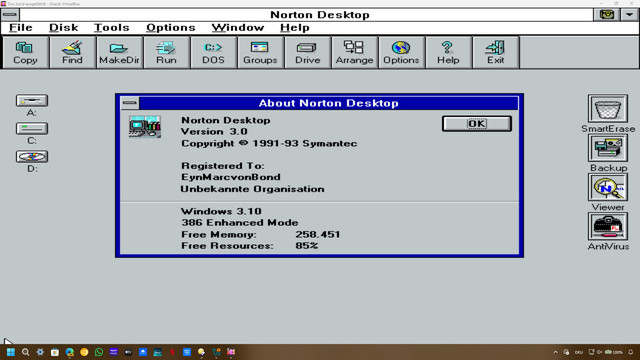
Task: Click the '386 Enhanced Mode' text
Action: tap(240, 222)
